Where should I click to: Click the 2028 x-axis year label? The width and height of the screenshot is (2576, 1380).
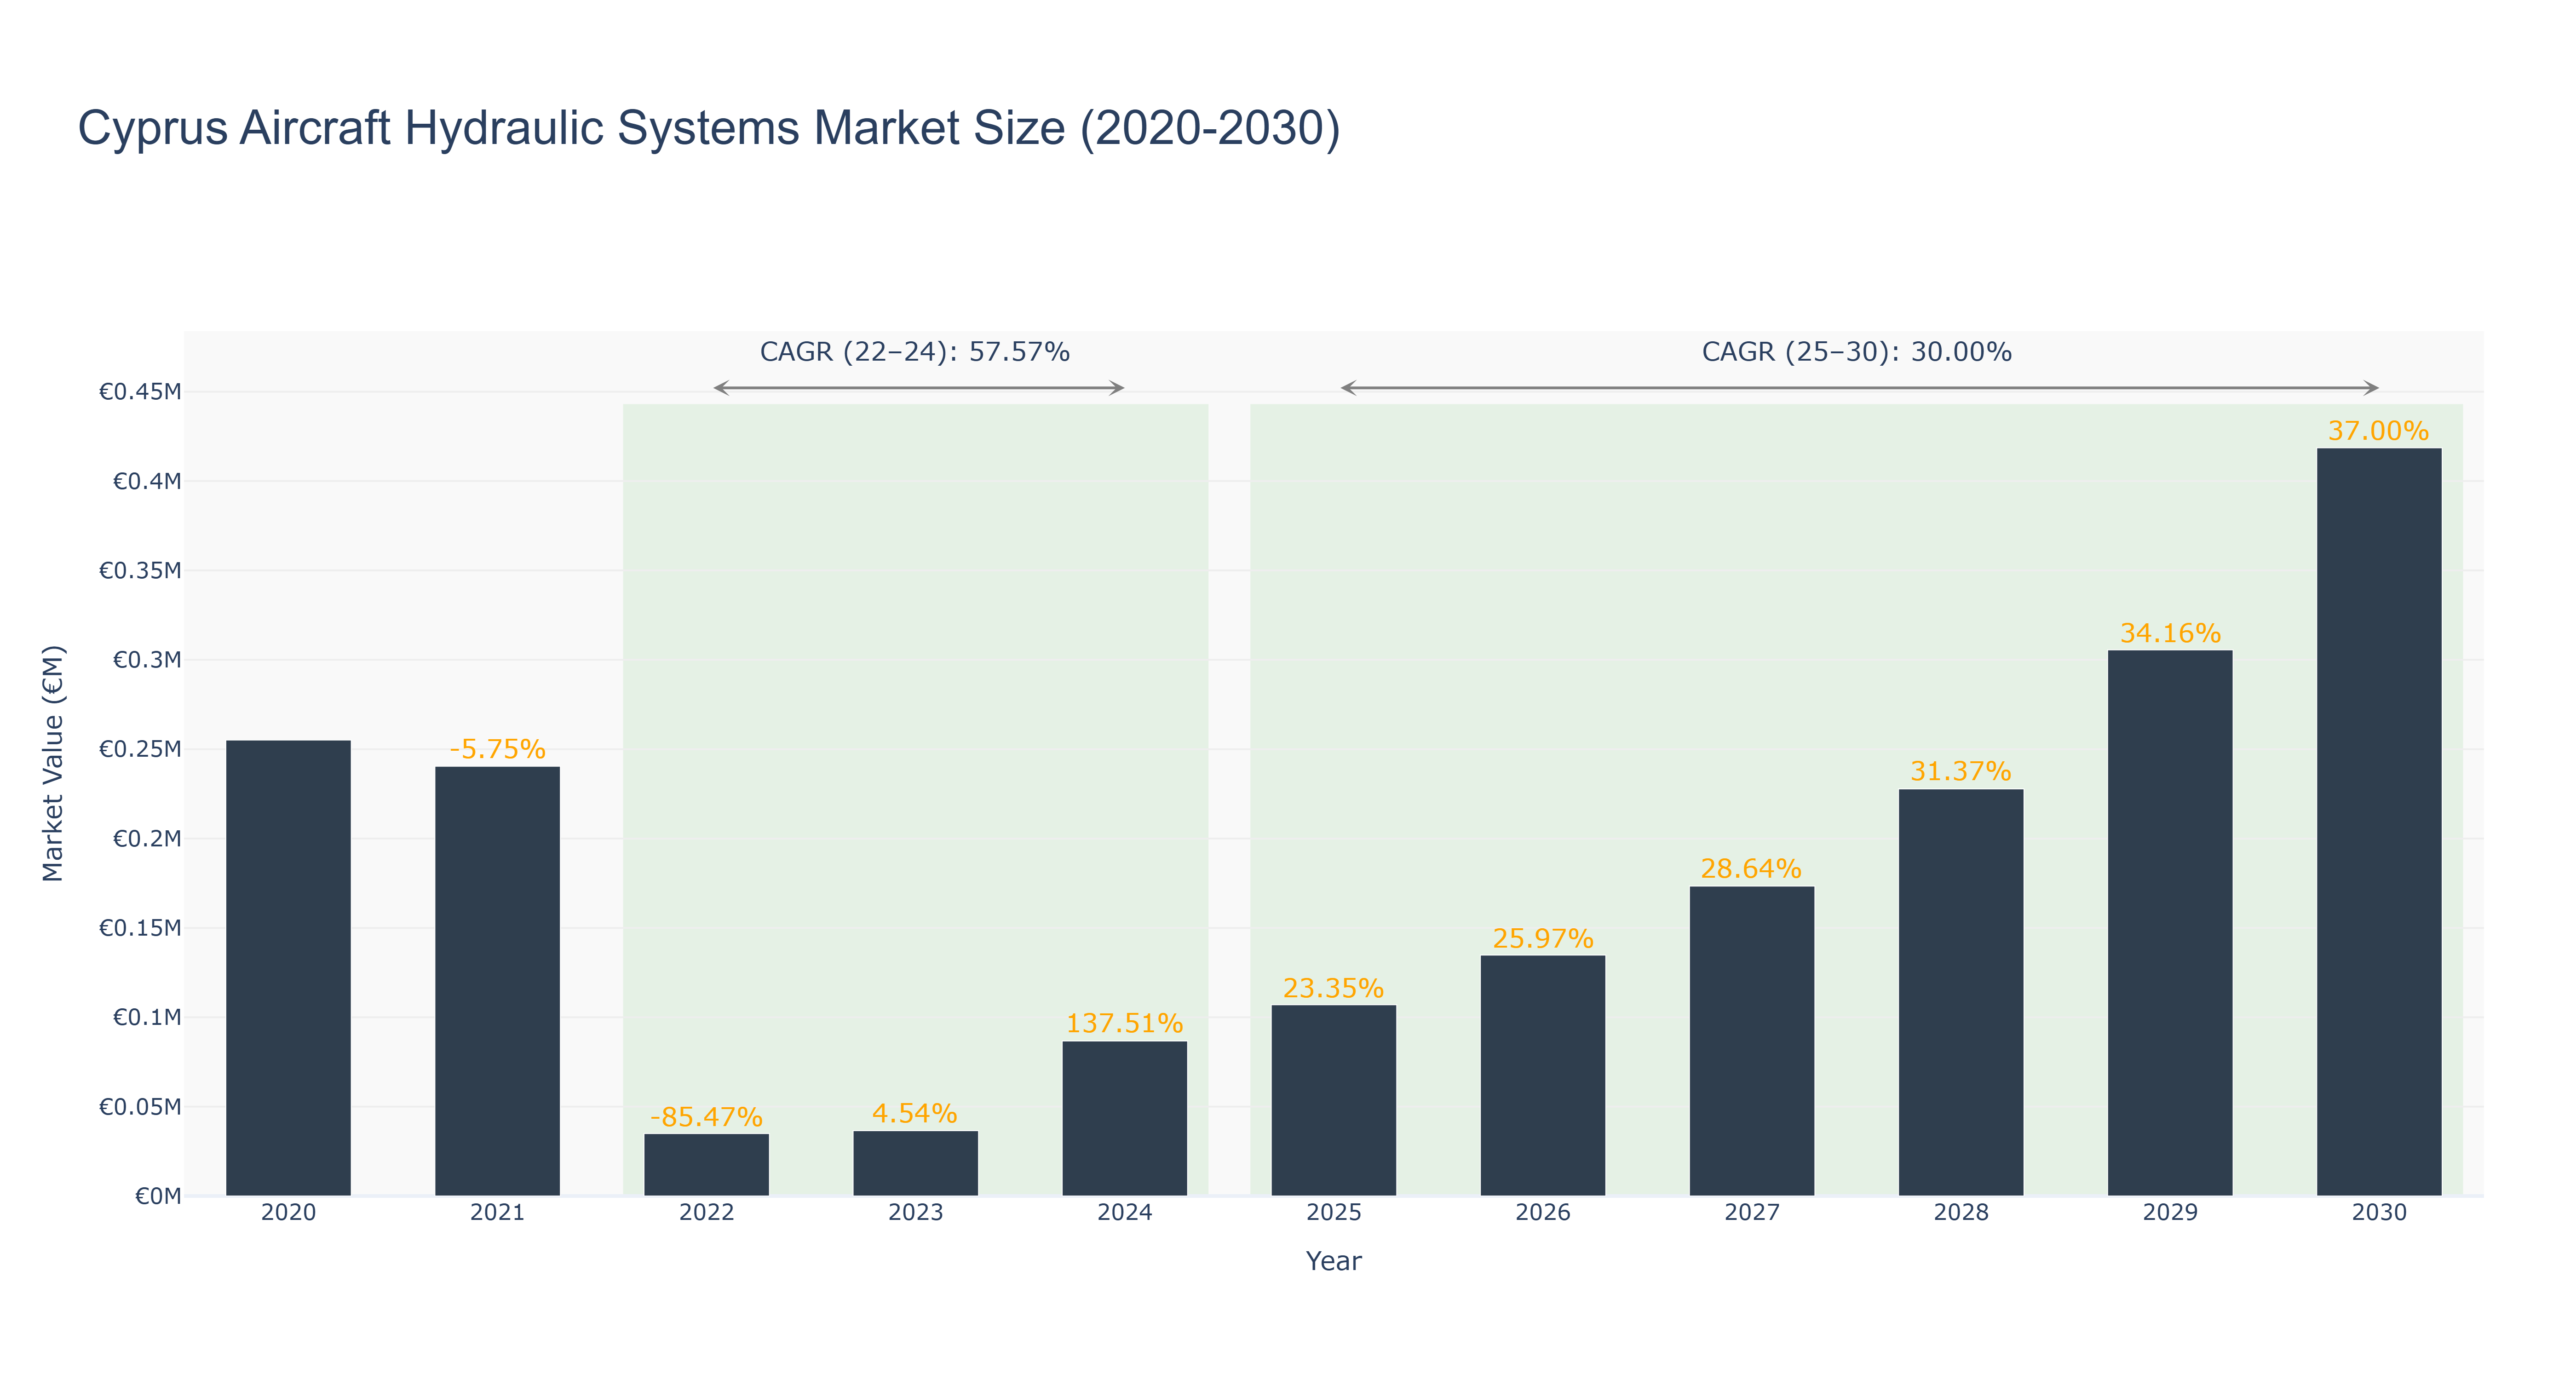(1960, 1212)
